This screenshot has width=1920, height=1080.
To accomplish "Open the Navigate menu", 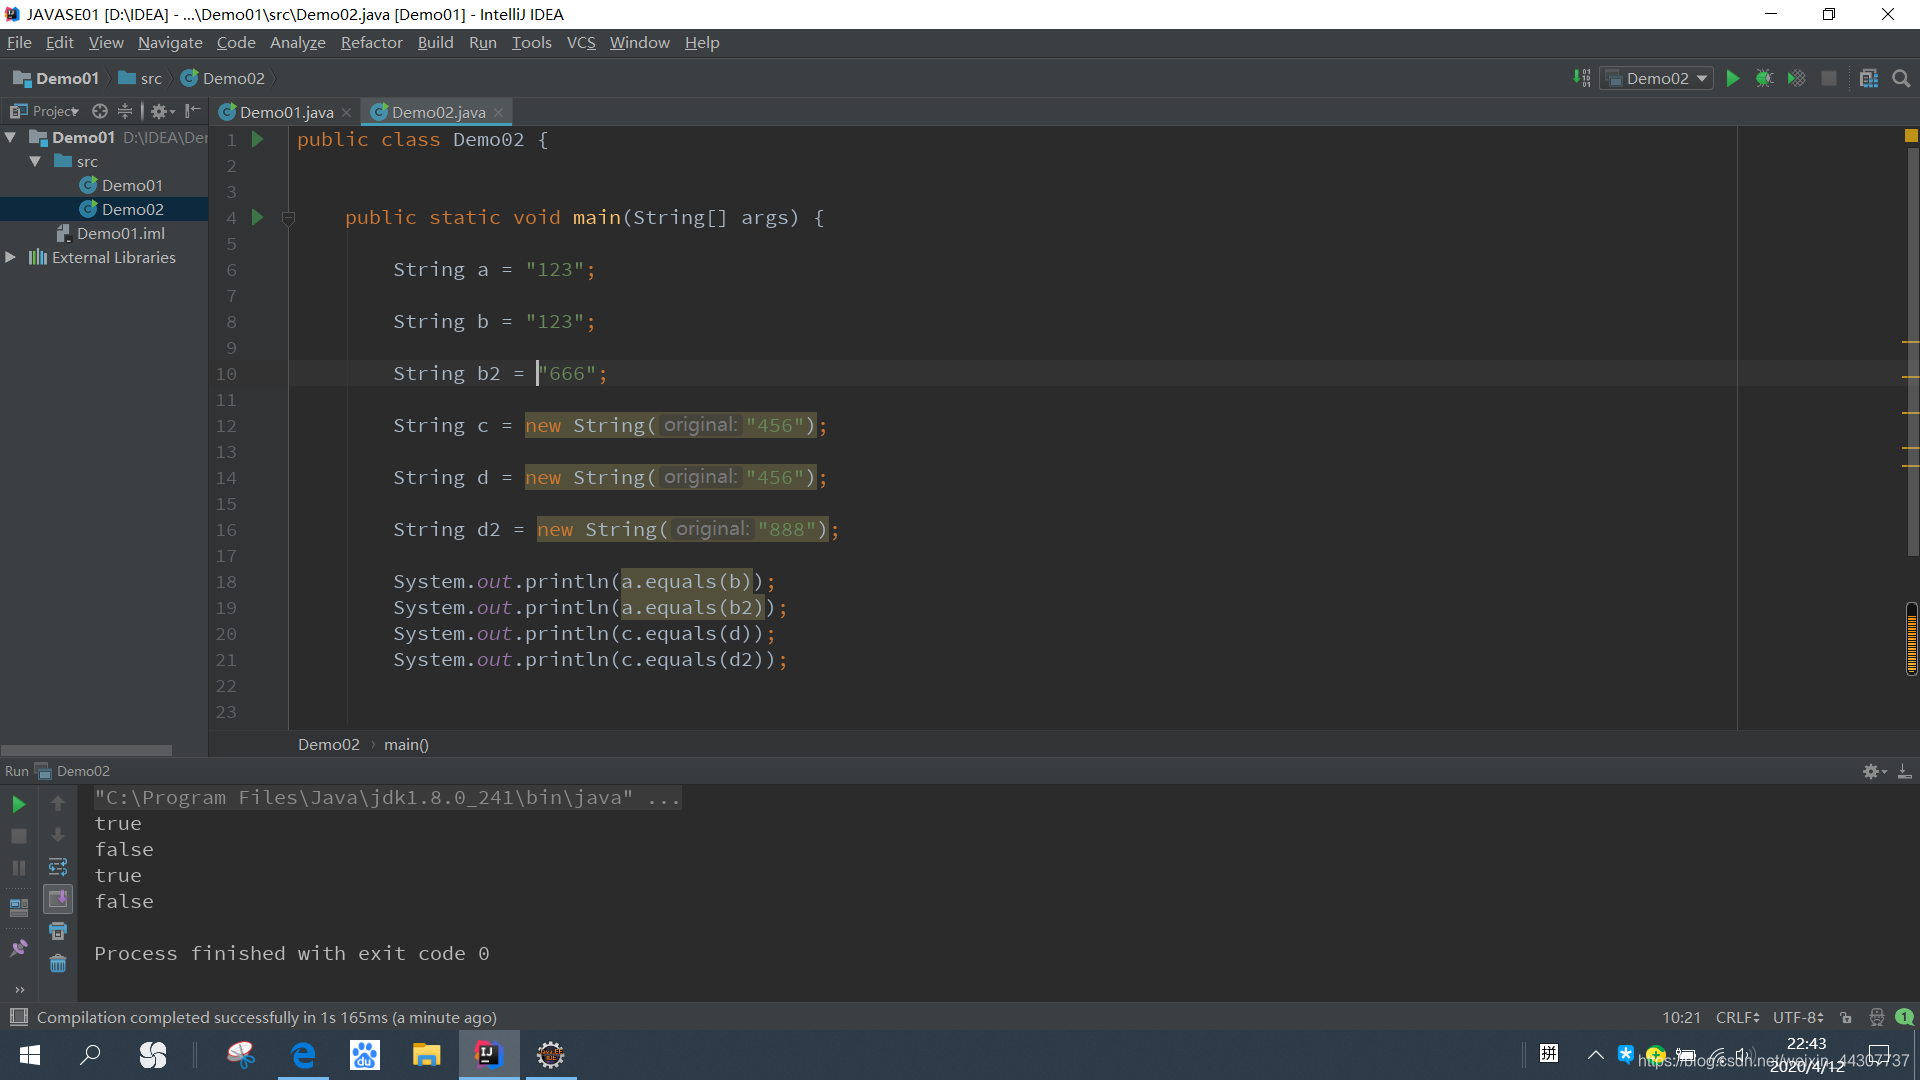I will pyautogui.click(x=170, y=42).
